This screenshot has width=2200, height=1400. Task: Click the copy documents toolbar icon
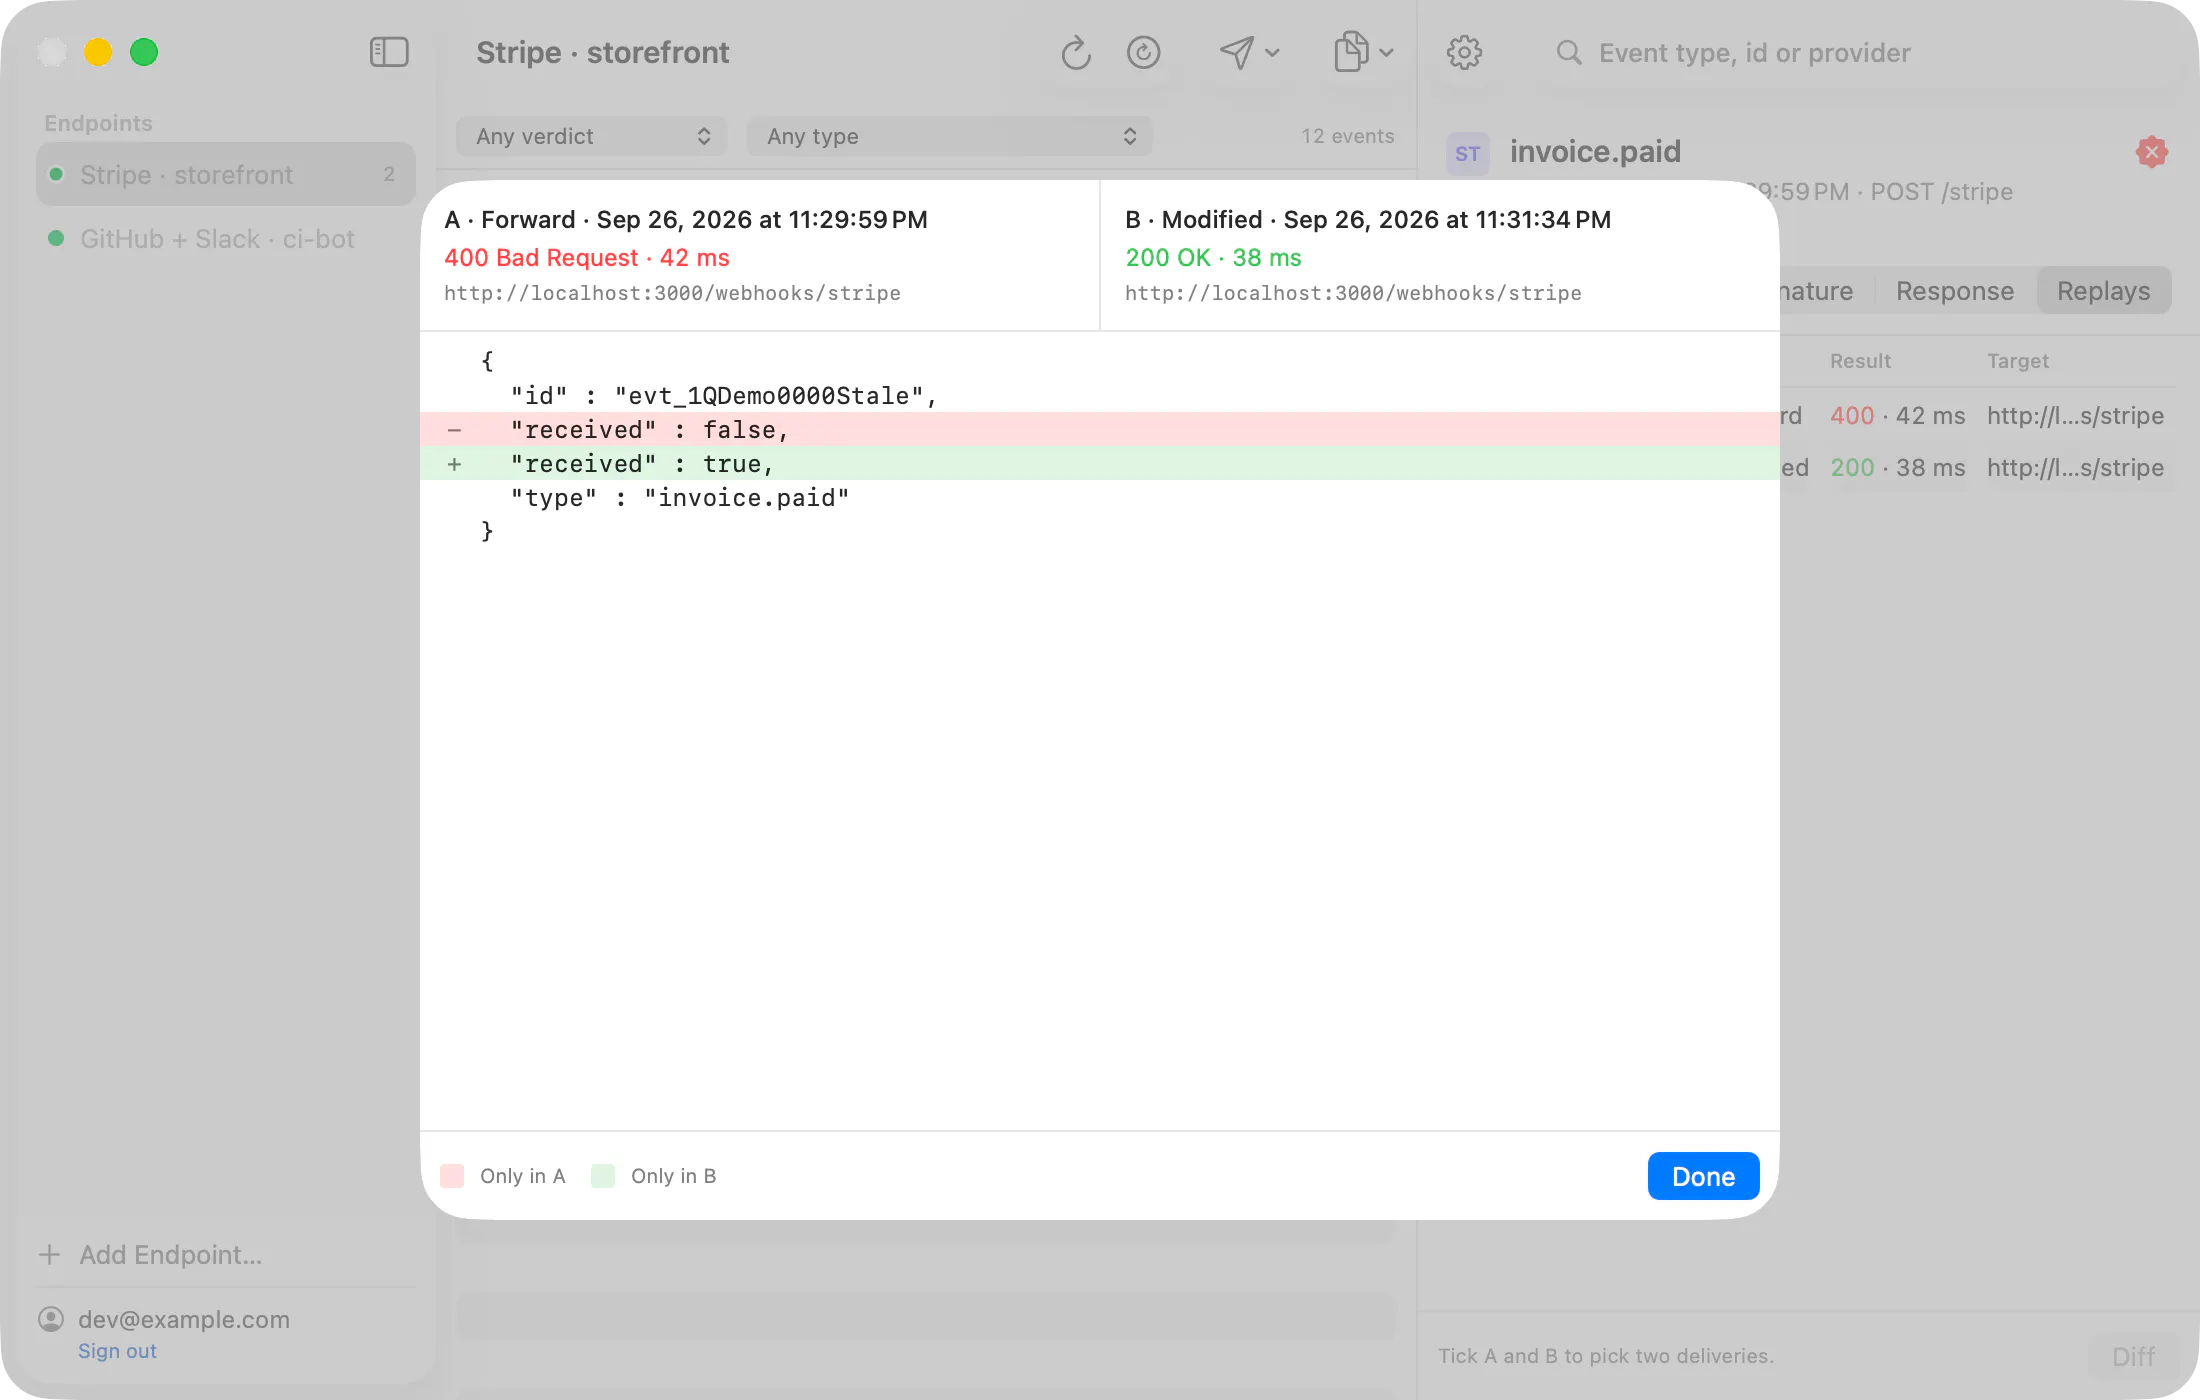coord(1351,52)
